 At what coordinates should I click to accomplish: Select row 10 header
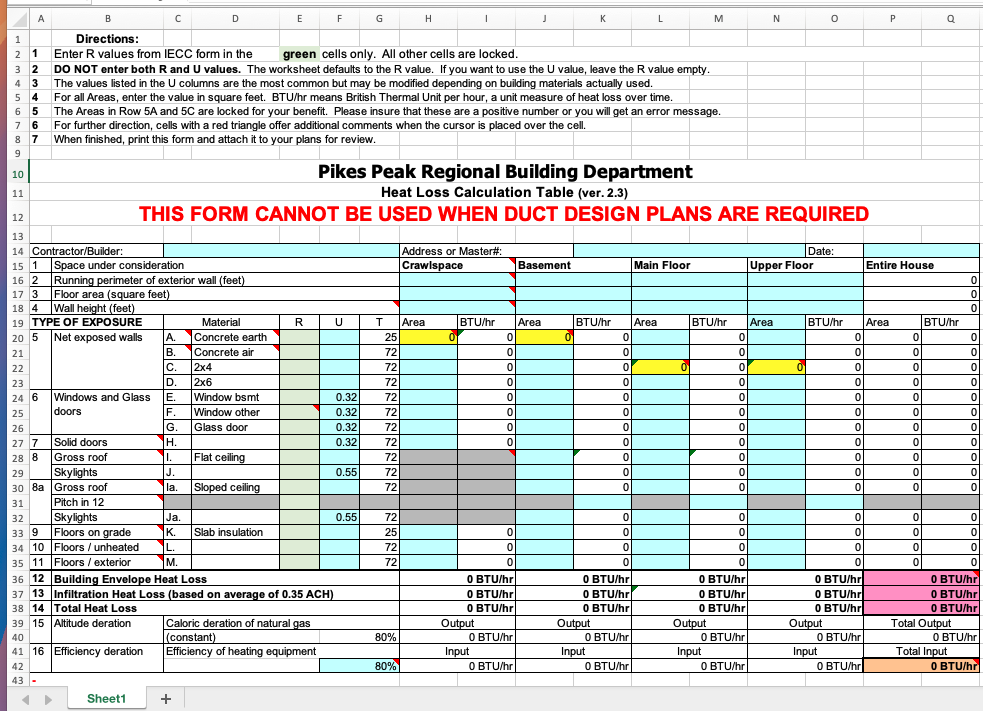point(18,174)
